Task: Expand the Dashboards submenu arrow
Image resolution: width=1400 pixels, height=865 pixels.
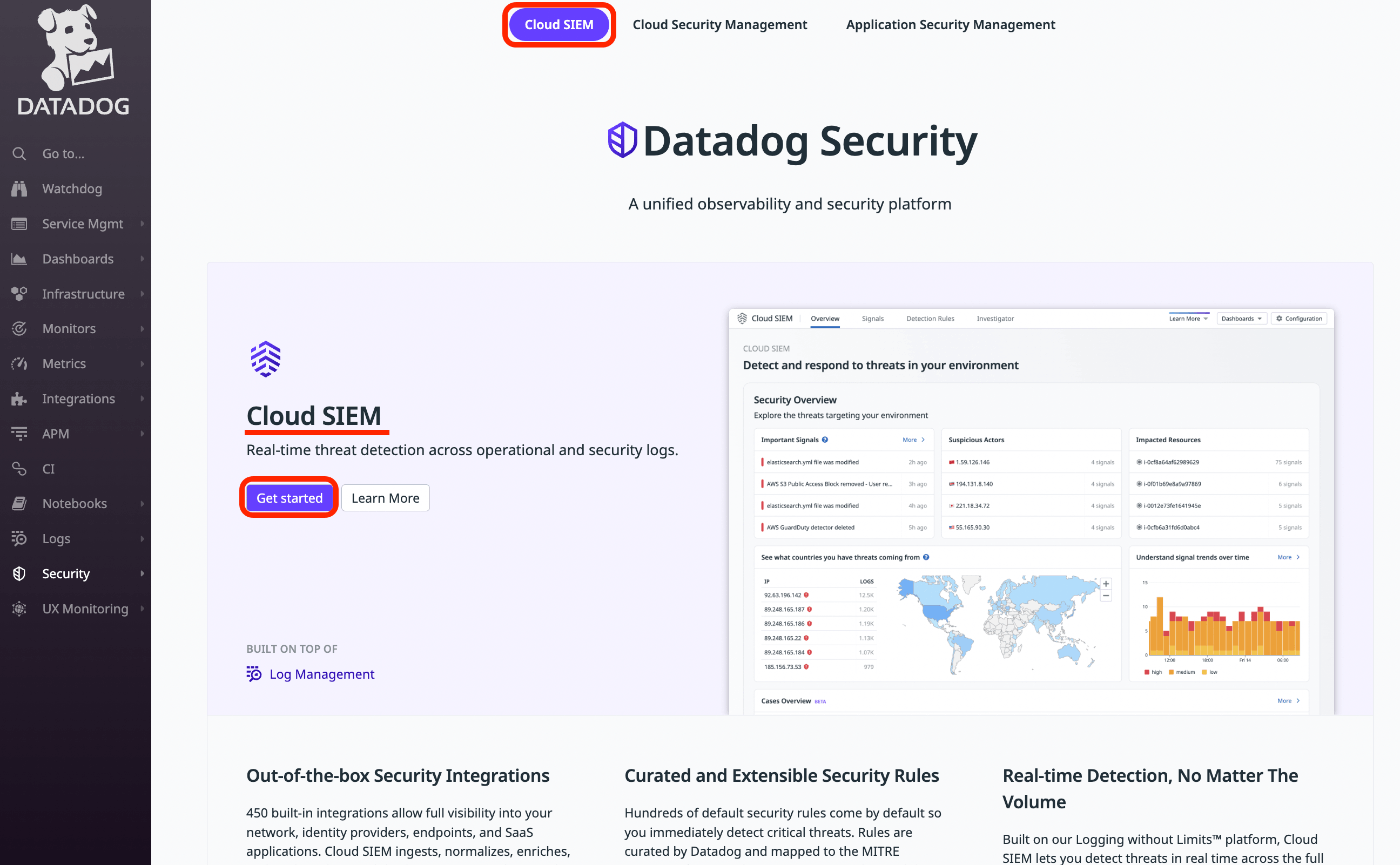Action: [x=143, y=259]
